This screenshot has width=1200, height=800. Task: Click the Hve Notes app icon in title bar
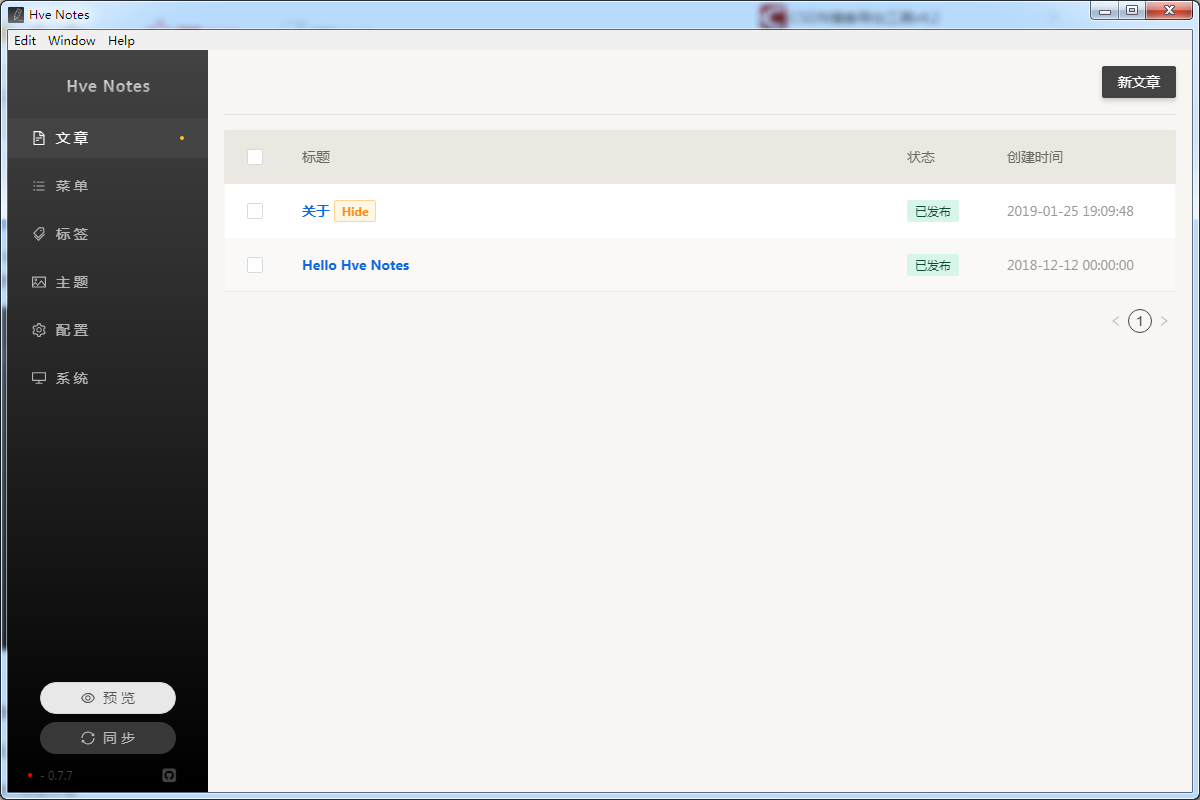(x=17, y=14)
